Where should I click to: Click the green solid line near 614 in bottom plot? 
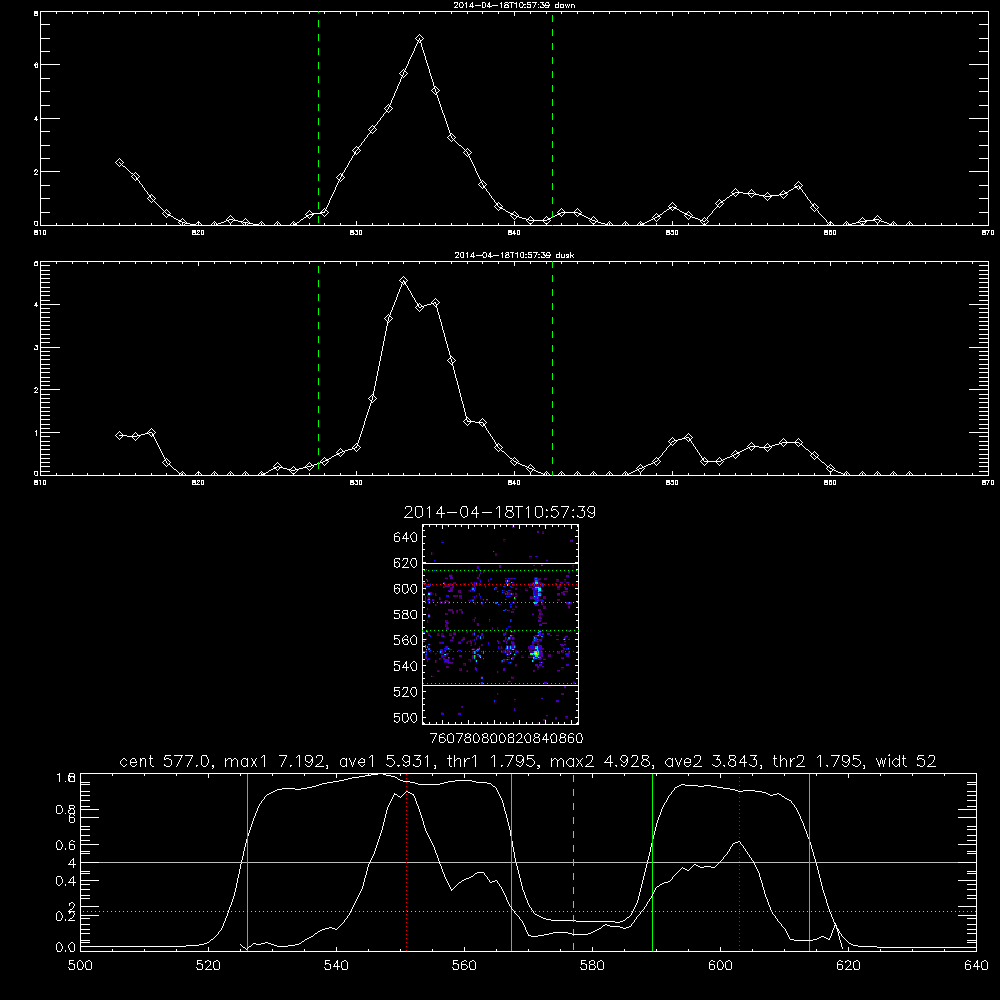tap(809, 861)
